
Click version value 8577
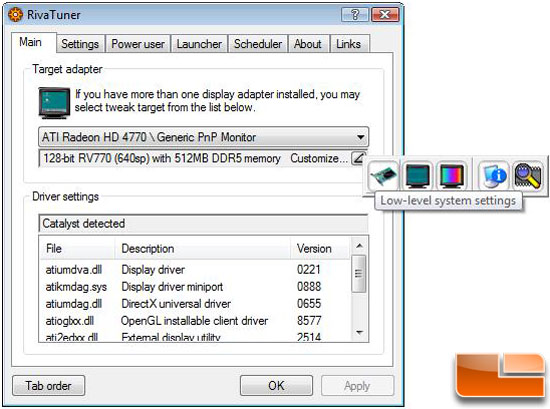(x=309, y=321)
